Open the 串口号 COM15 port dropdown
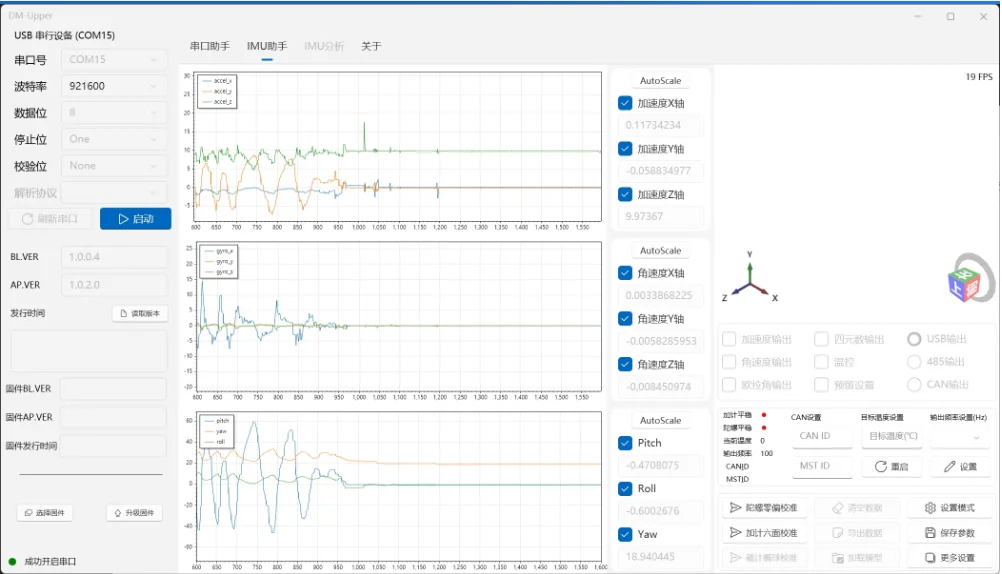Screen dimensions: 1002x574 (114, 59)
